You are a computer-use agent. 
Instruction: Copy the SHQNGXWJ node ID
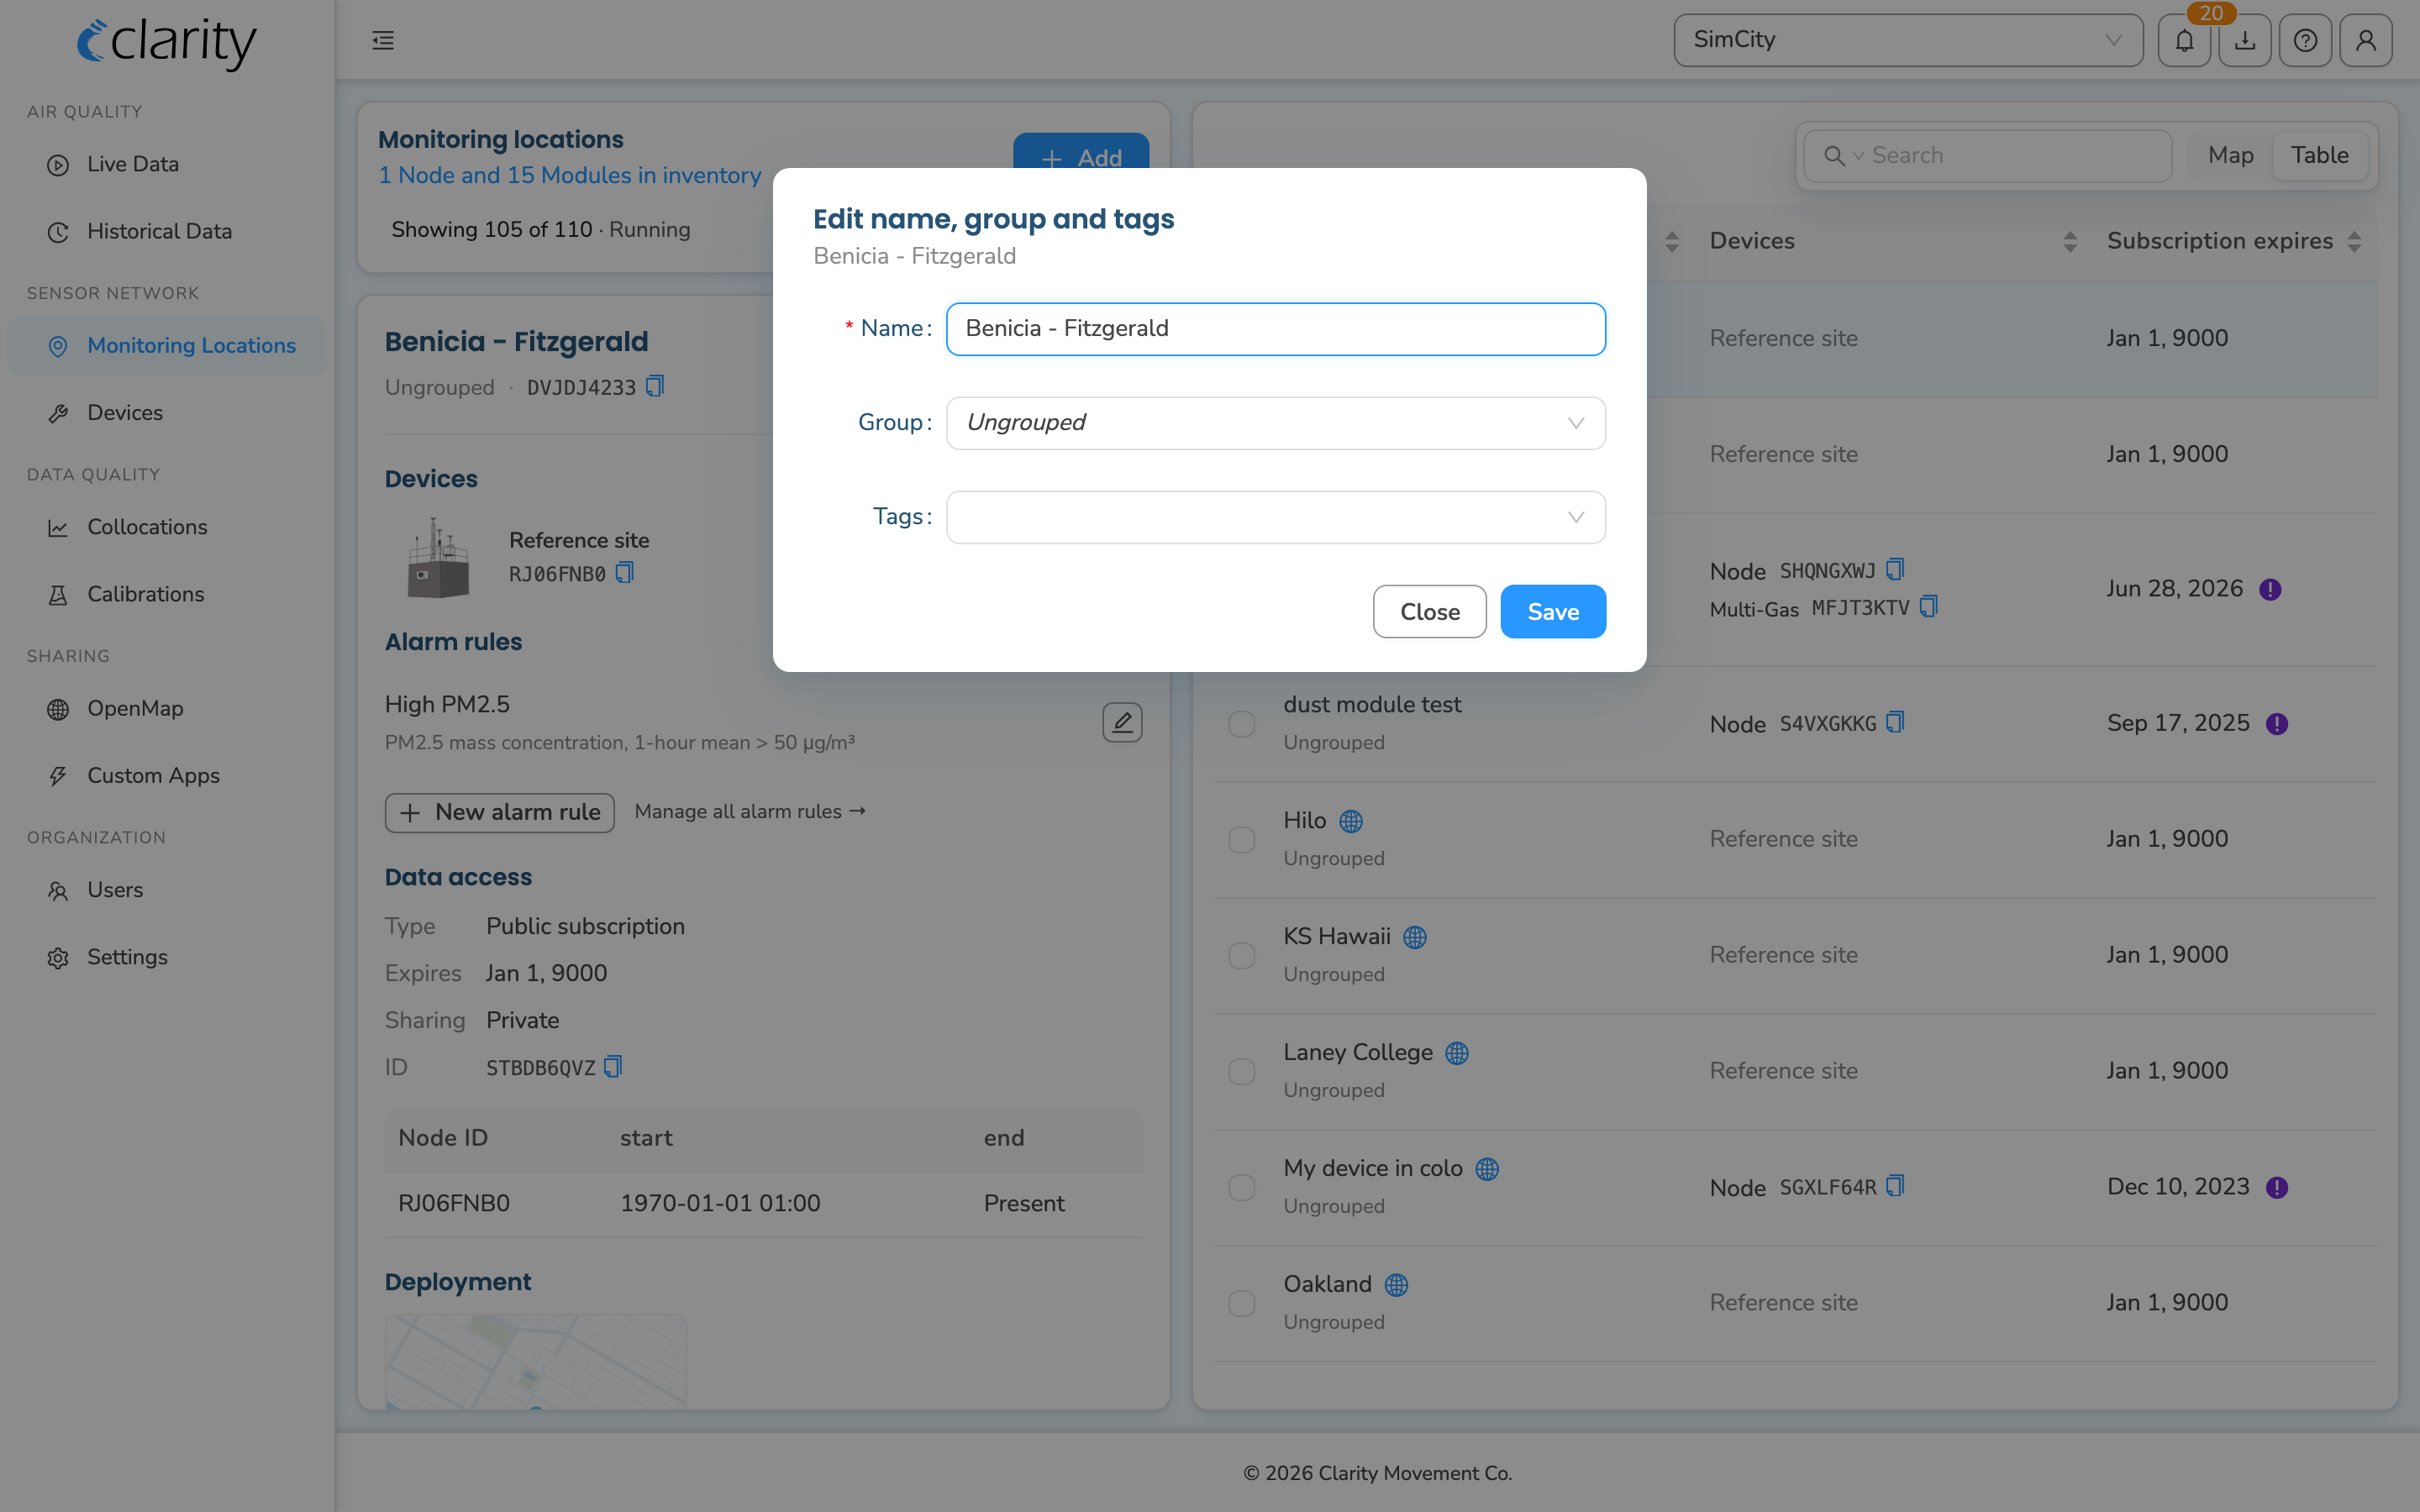[1895, 570]
